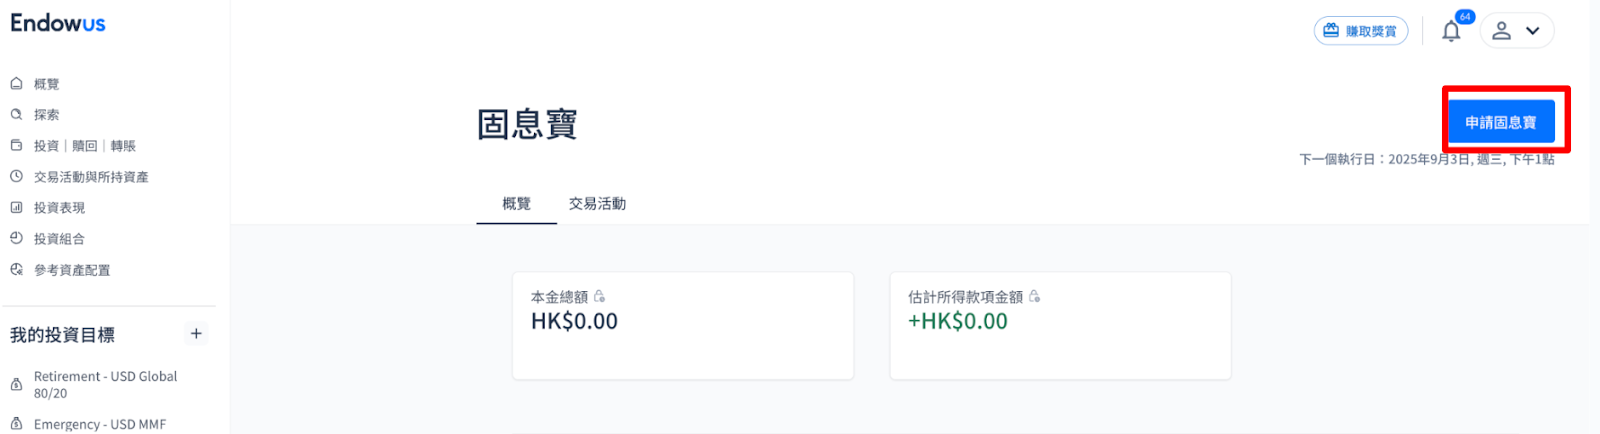Click the Endowus logo
1600x434 pixels.
pyautogui.click(x=58, y=23)
